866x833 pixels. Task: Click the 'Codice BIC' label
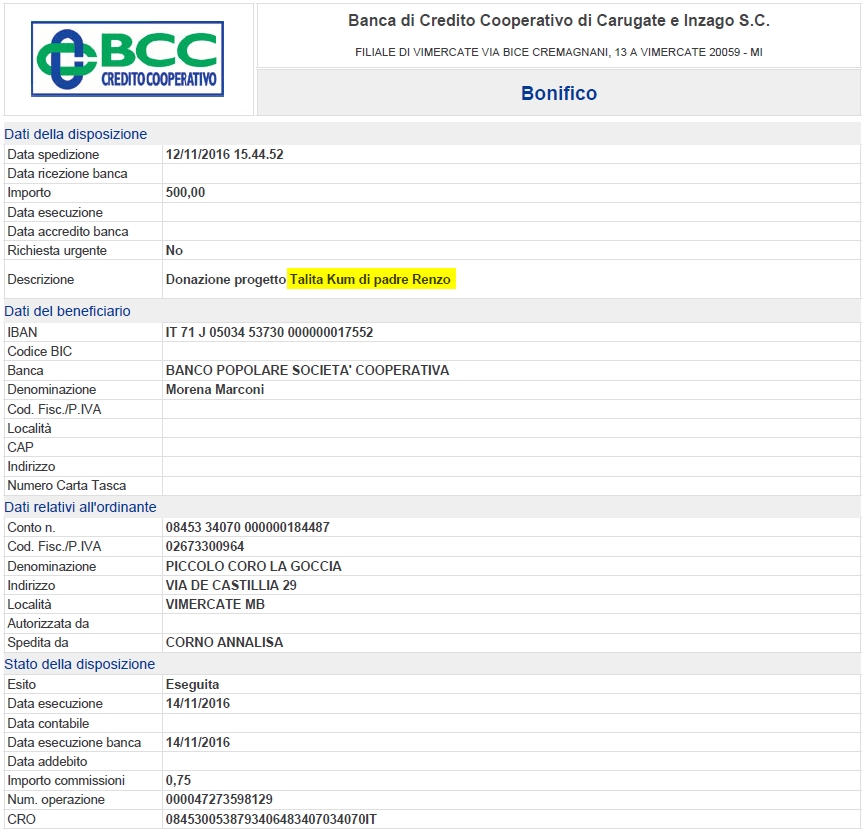click(40, 351)
